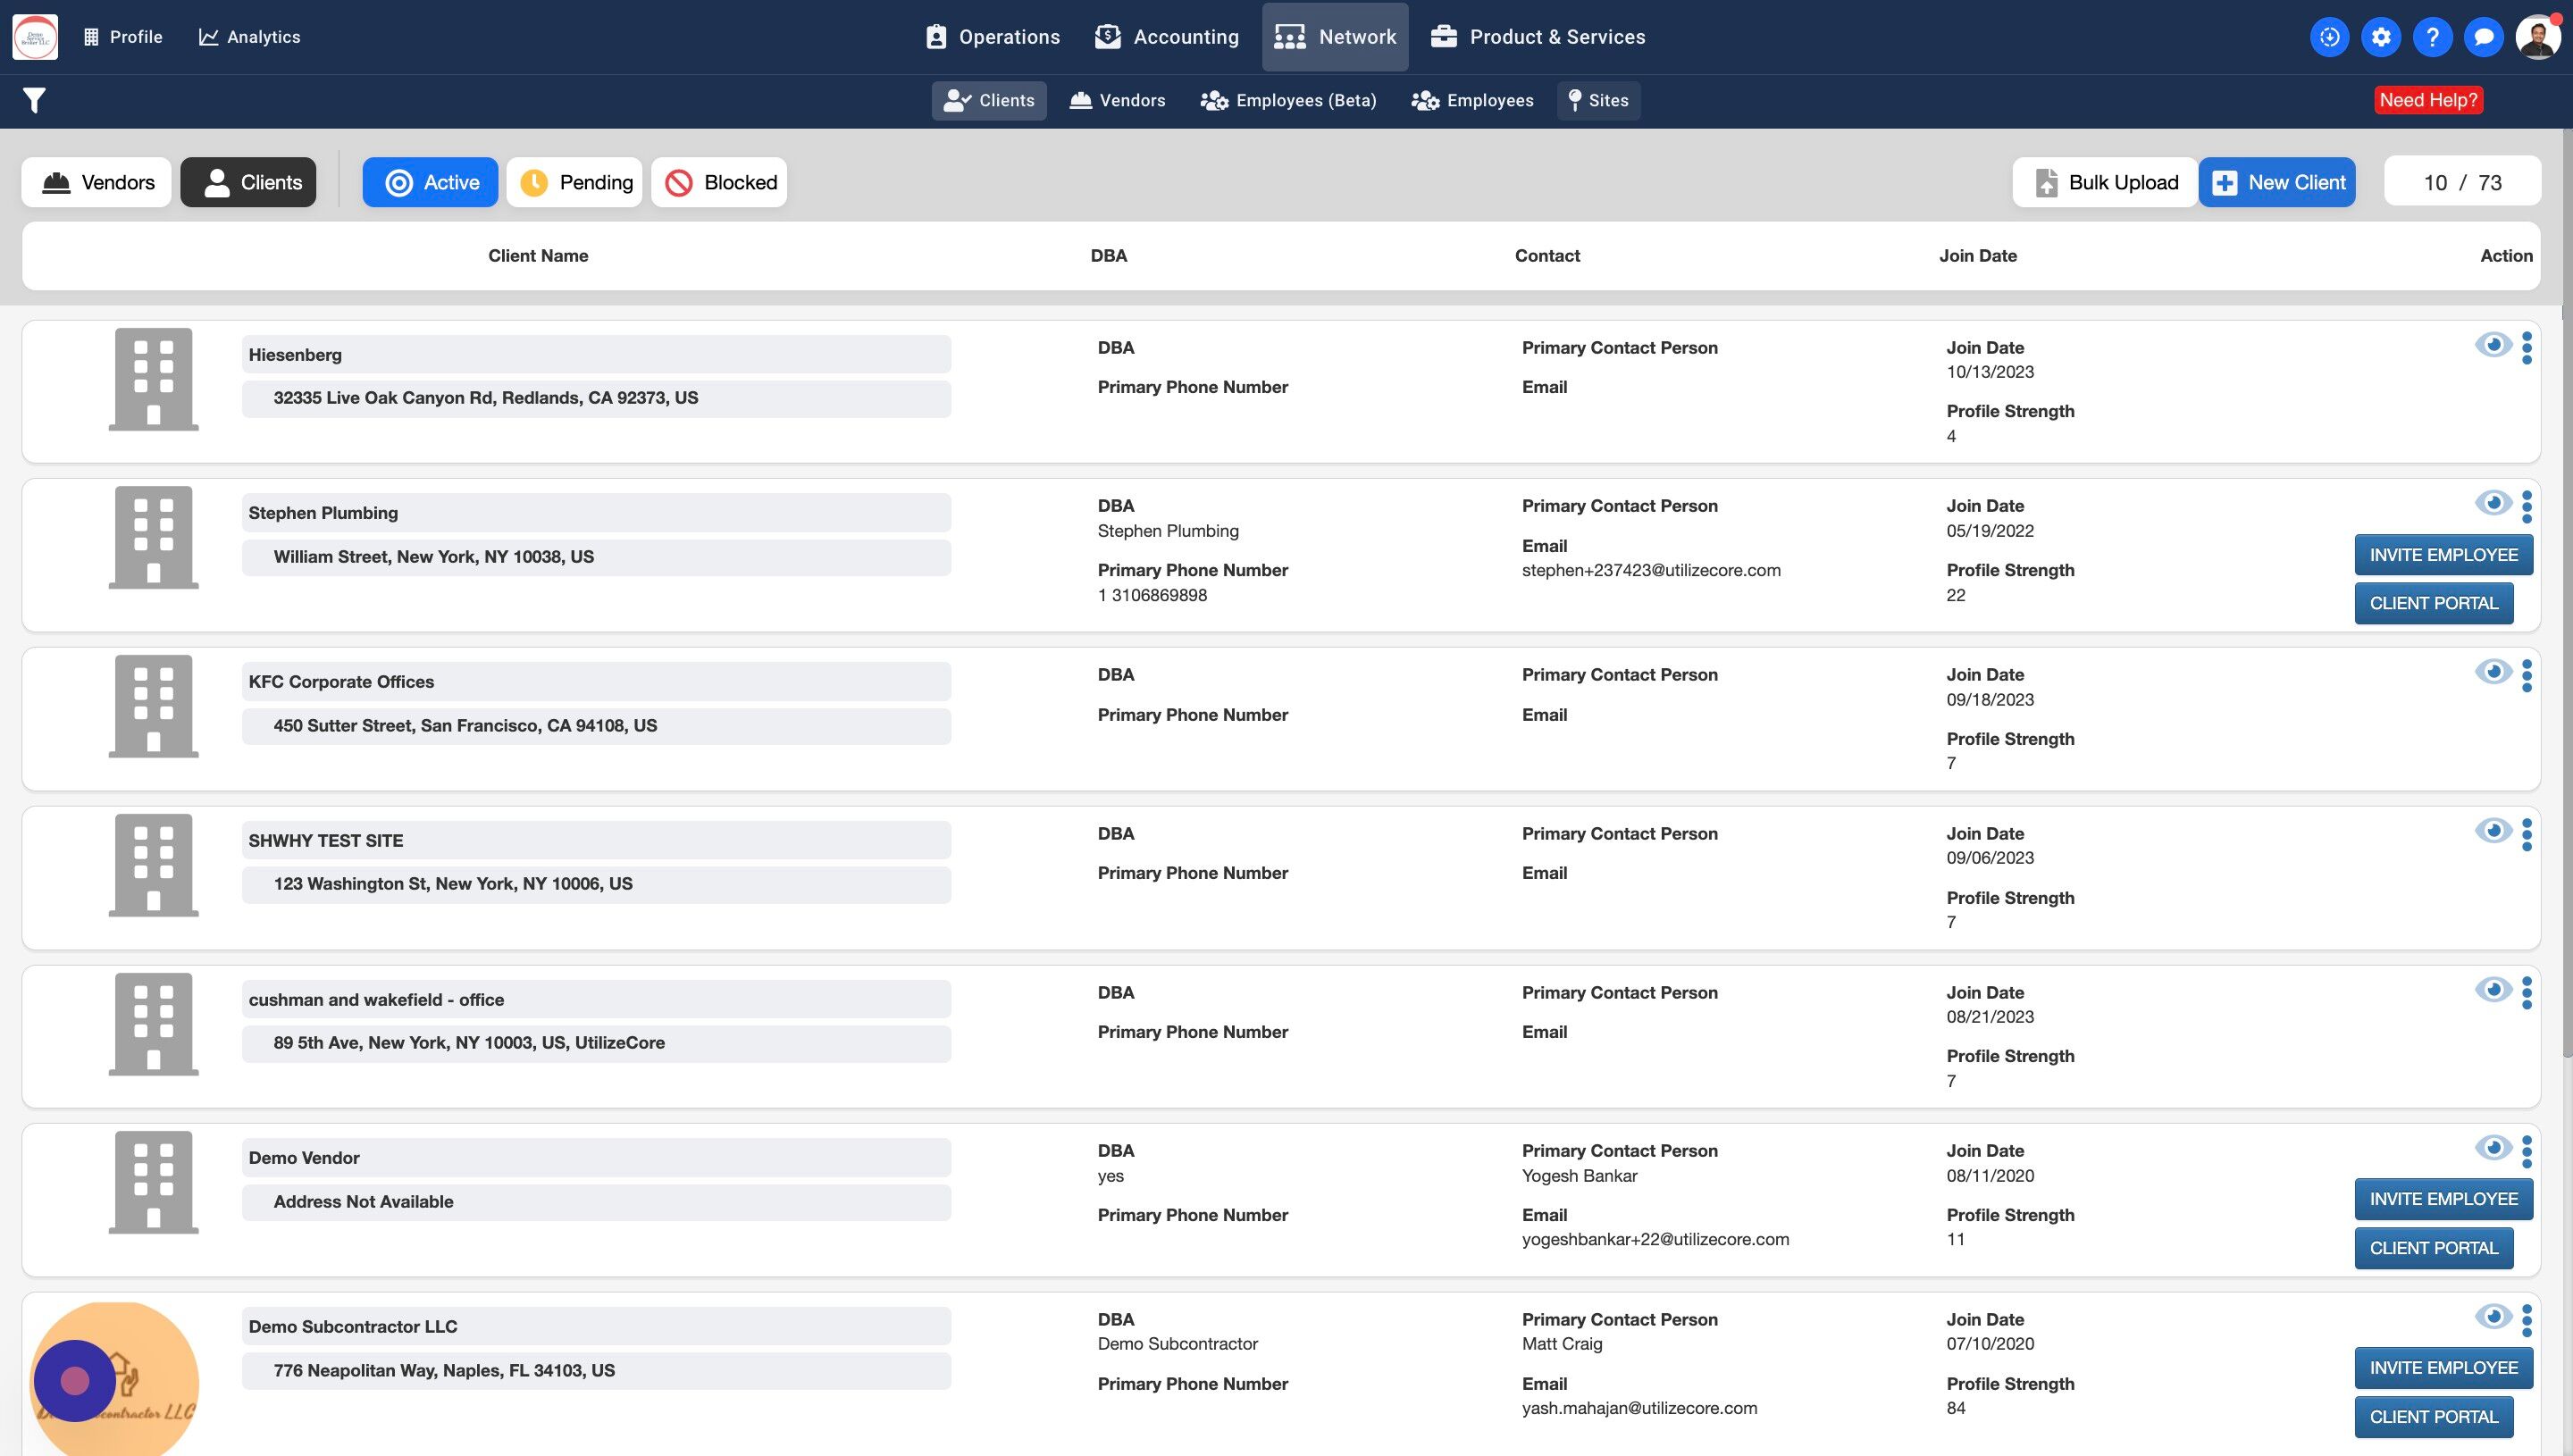Click the clock shortcut icon in header
Image resolution: width=2573 pixels, height=1456 pixels.
coord(2329,37)
